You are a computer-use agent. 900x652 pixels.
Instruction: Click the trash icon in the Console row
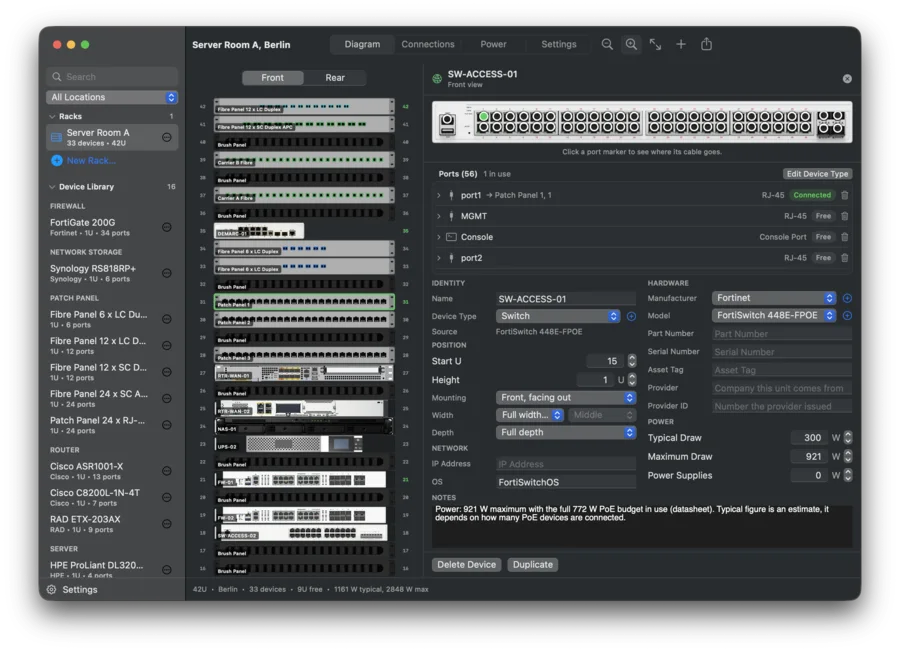844,237
